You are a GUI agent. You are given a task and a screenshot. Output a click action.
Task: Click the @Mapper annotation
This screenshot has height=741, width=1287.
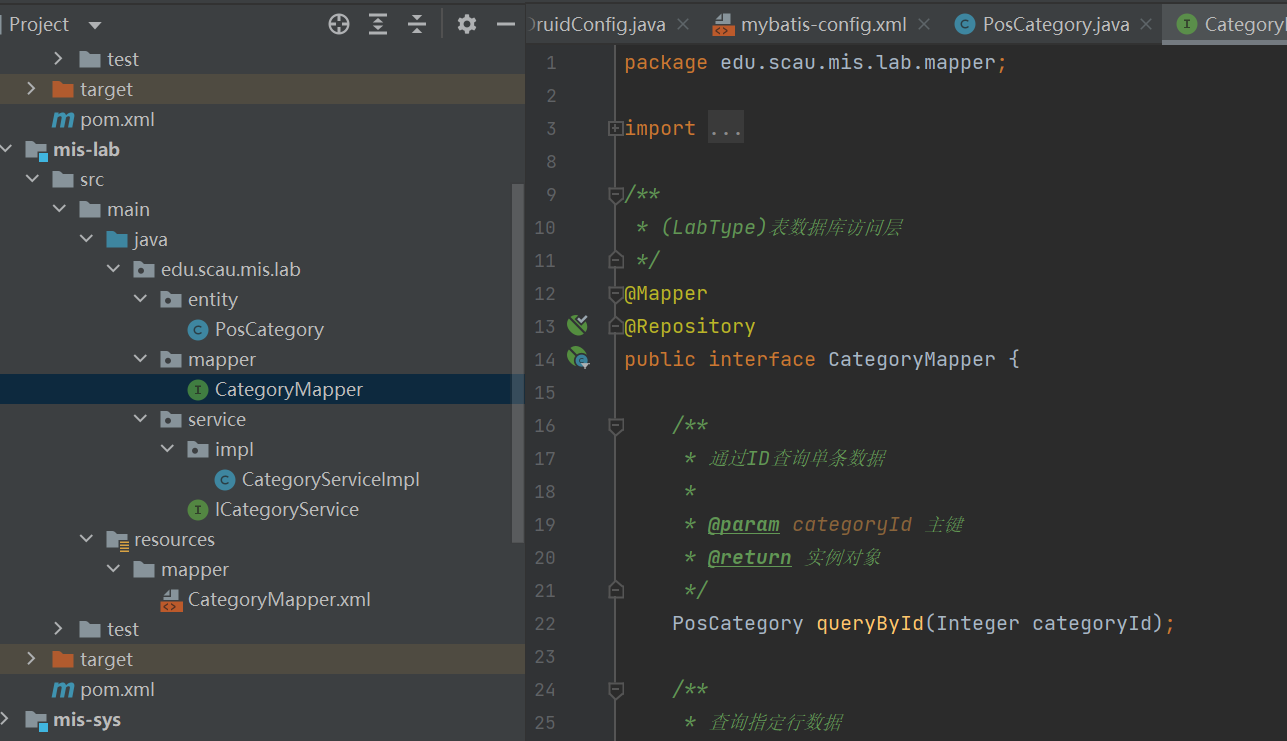click(666, 293)
